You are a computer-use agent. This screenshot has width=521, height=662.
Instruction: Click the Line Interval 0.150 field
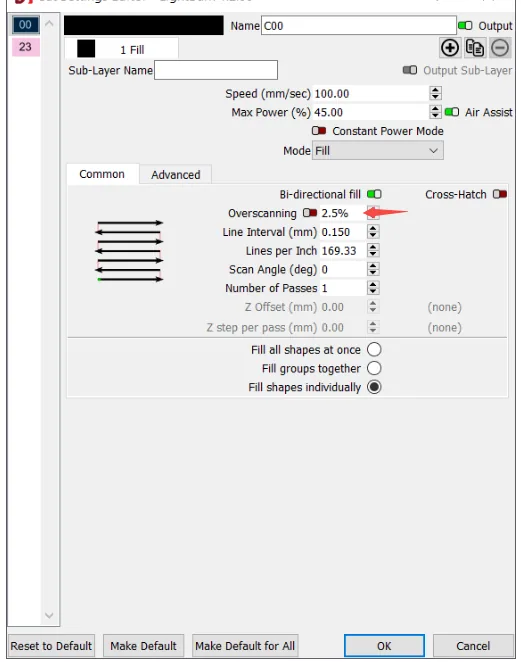[343, 232]
